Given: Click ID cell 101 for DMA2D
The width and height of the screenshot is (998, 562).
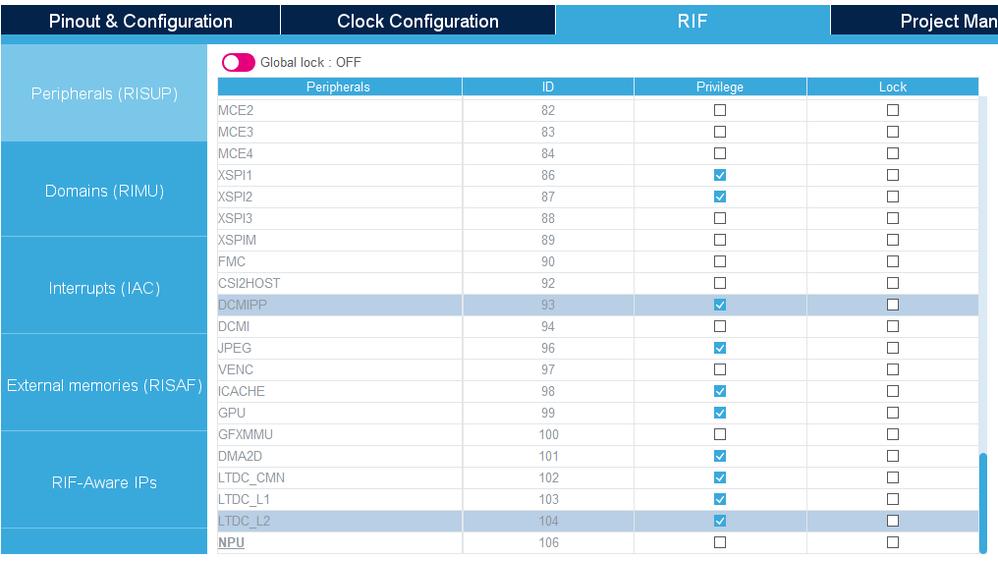Looking at the screenshot, I should [548, 456].
